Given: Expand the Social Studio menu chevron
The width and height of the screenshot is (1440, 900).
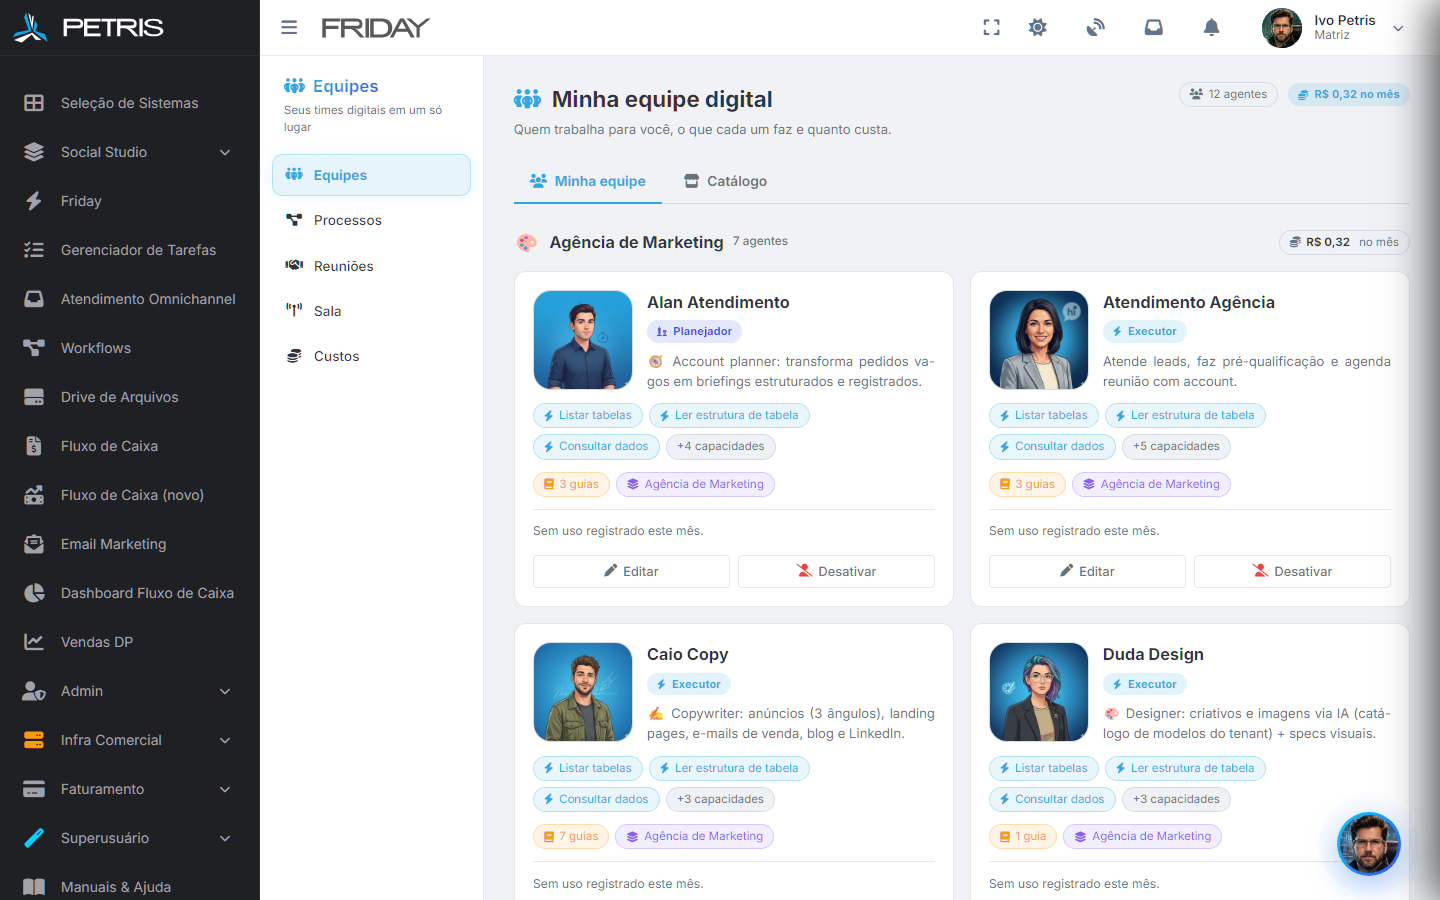Looking at the screenshot, I should [225, 152].
